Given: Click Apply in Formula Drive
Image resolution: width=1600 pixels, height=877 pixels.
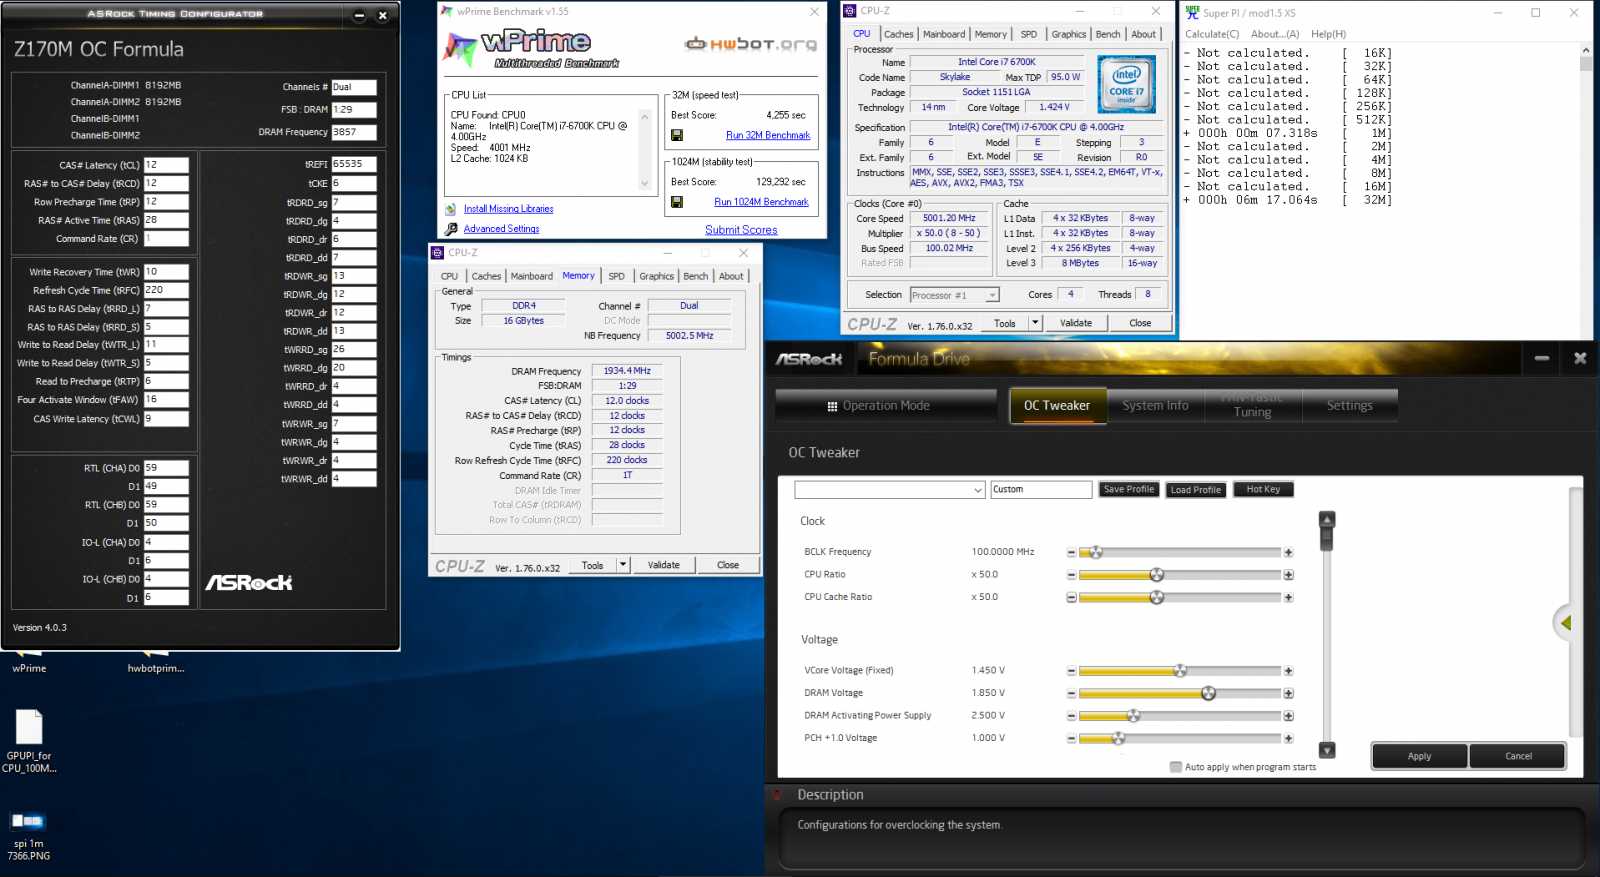Looking at the screenshot, I should click(1419, 756).
